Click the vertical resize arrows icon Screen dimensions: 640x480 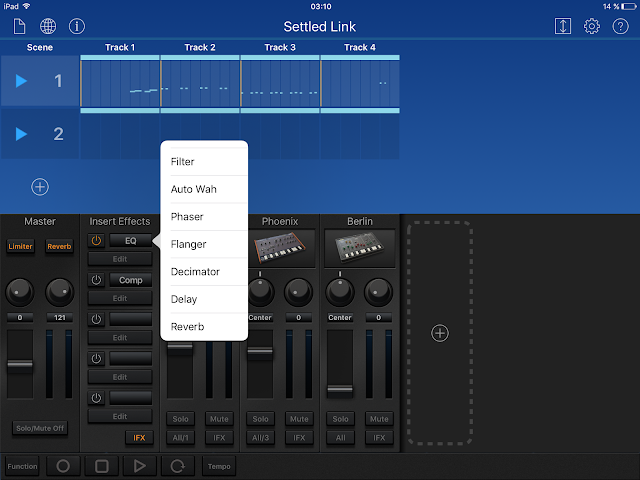click(562, 27)
